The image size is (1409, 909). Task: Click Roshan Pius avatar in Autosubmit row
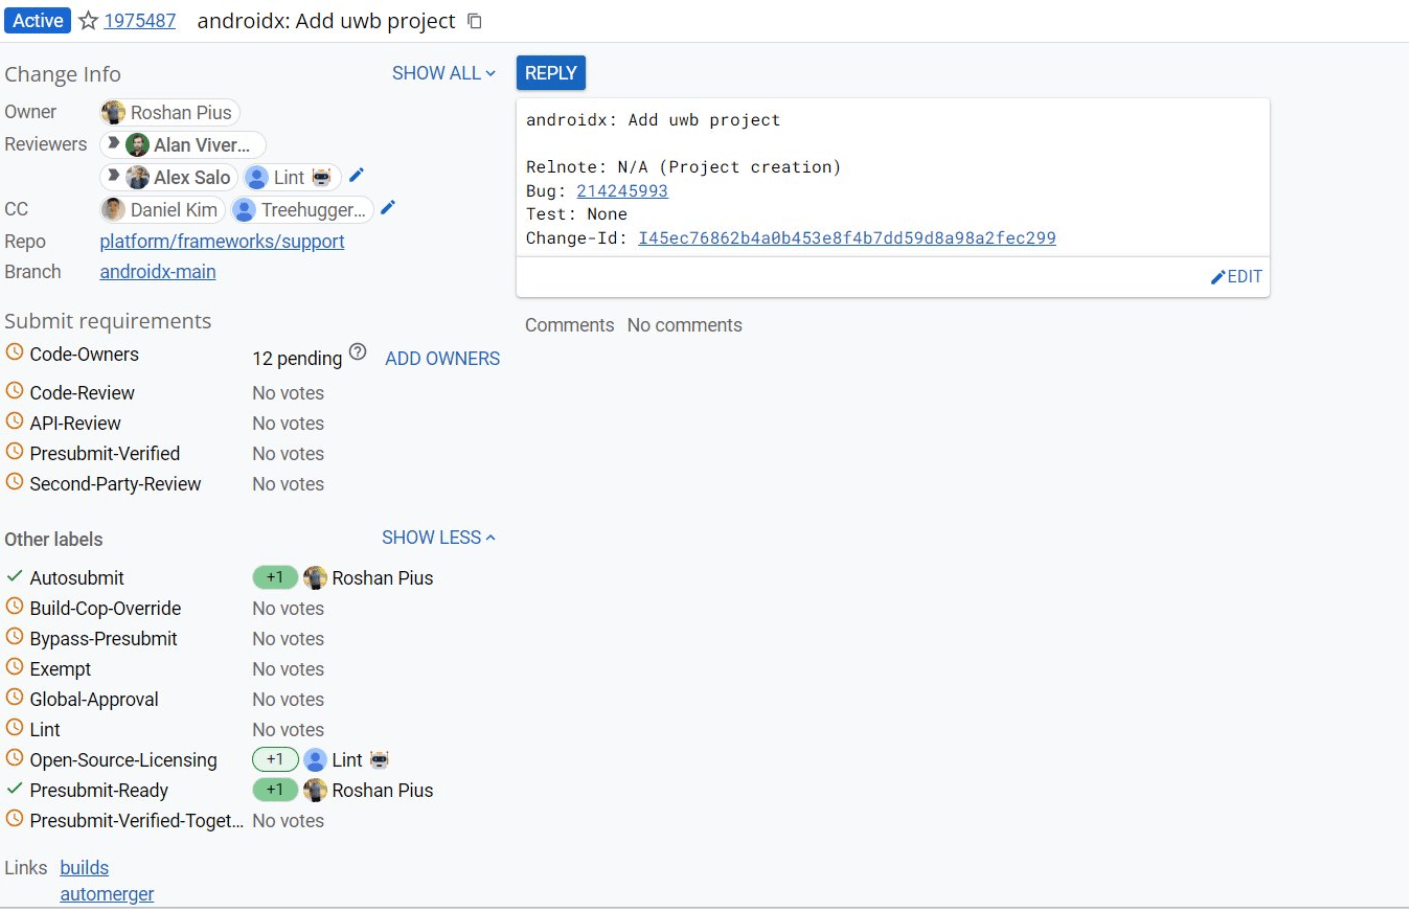coord(315,578)
